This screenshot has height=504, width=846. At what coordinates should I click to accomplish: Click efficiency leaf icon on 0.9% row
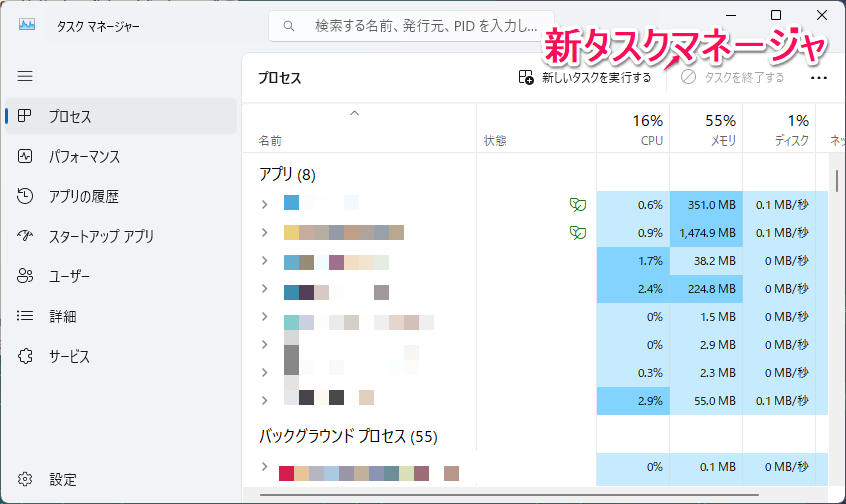578,233
